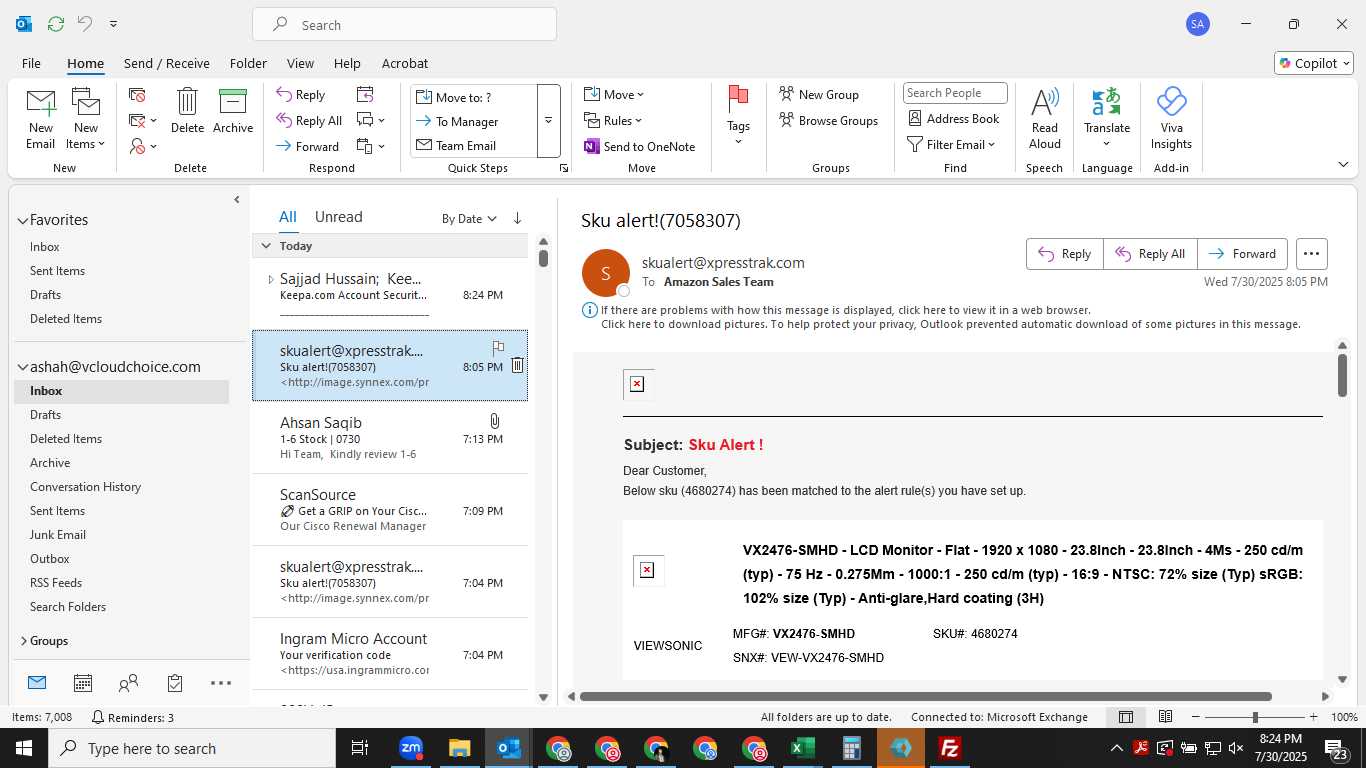Open the Send / Receive tab
Viewport: 1366px width, 768px height.
[x=166, y=63]
